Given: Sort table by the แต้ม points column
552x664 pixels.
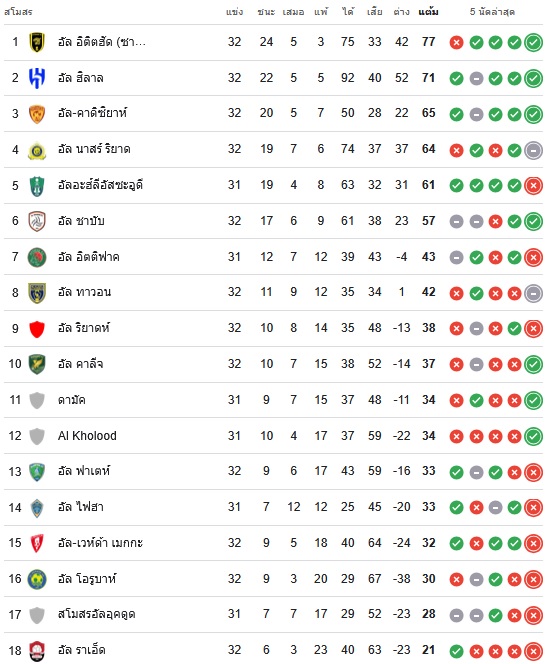Looking at the screenshot, I should click(428, 12).
